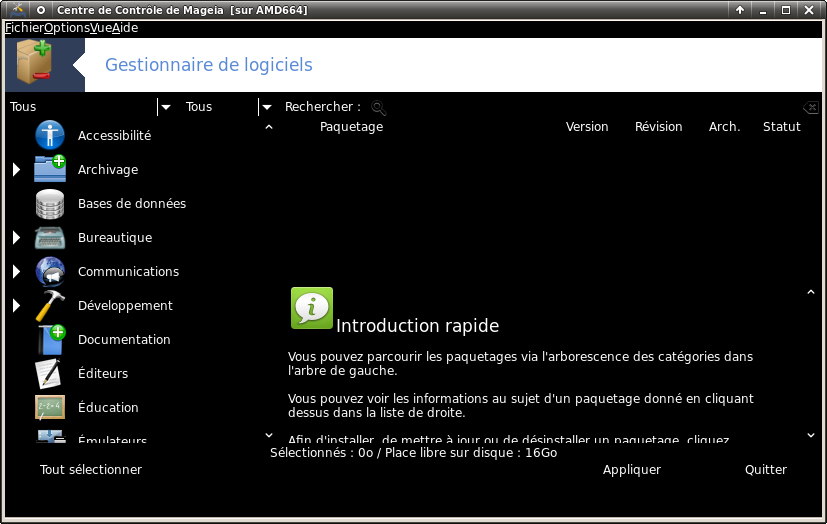Click the Appliquer button
The width and height of the screenshot is (827, 524).
click(x=632, y=470)
